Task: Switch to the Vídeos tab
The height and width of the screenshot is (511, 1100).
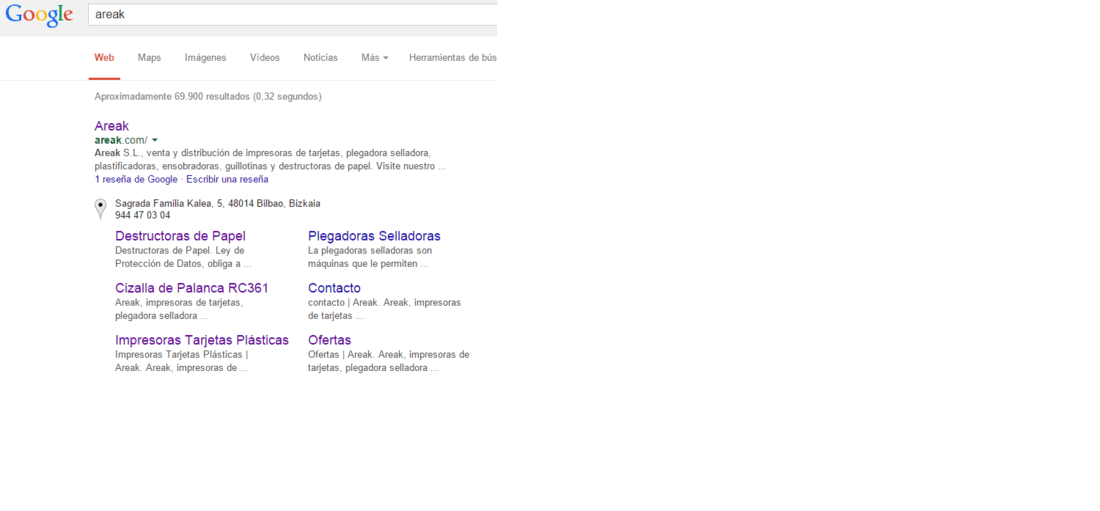Action: [x=264, y=58]
